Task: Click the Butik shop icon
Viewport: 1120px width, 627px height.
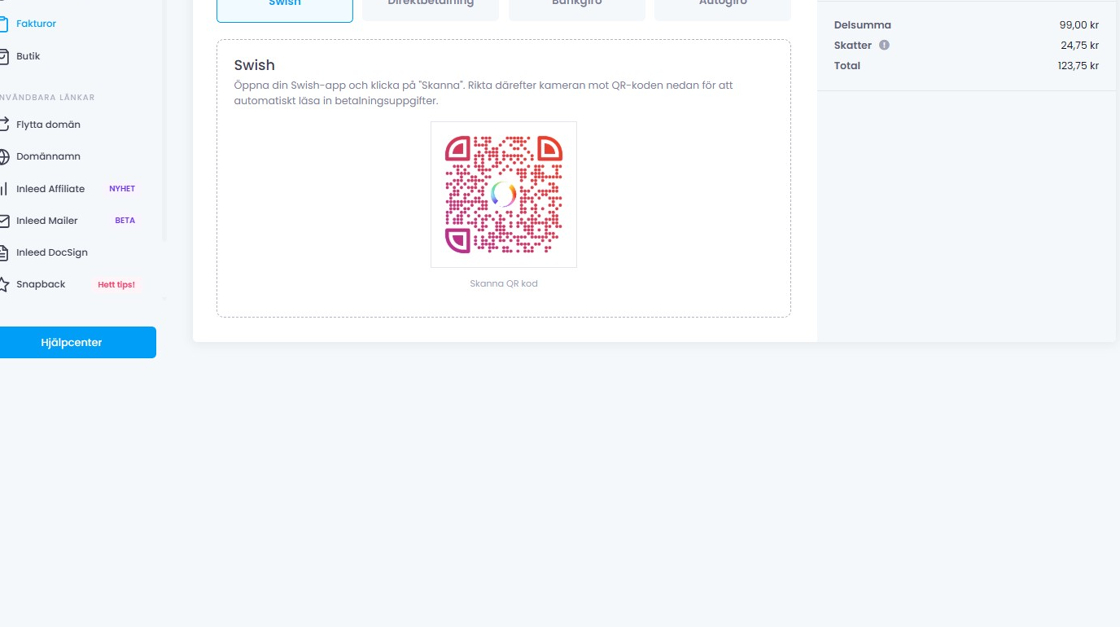Action: click(x=4, y=57)
